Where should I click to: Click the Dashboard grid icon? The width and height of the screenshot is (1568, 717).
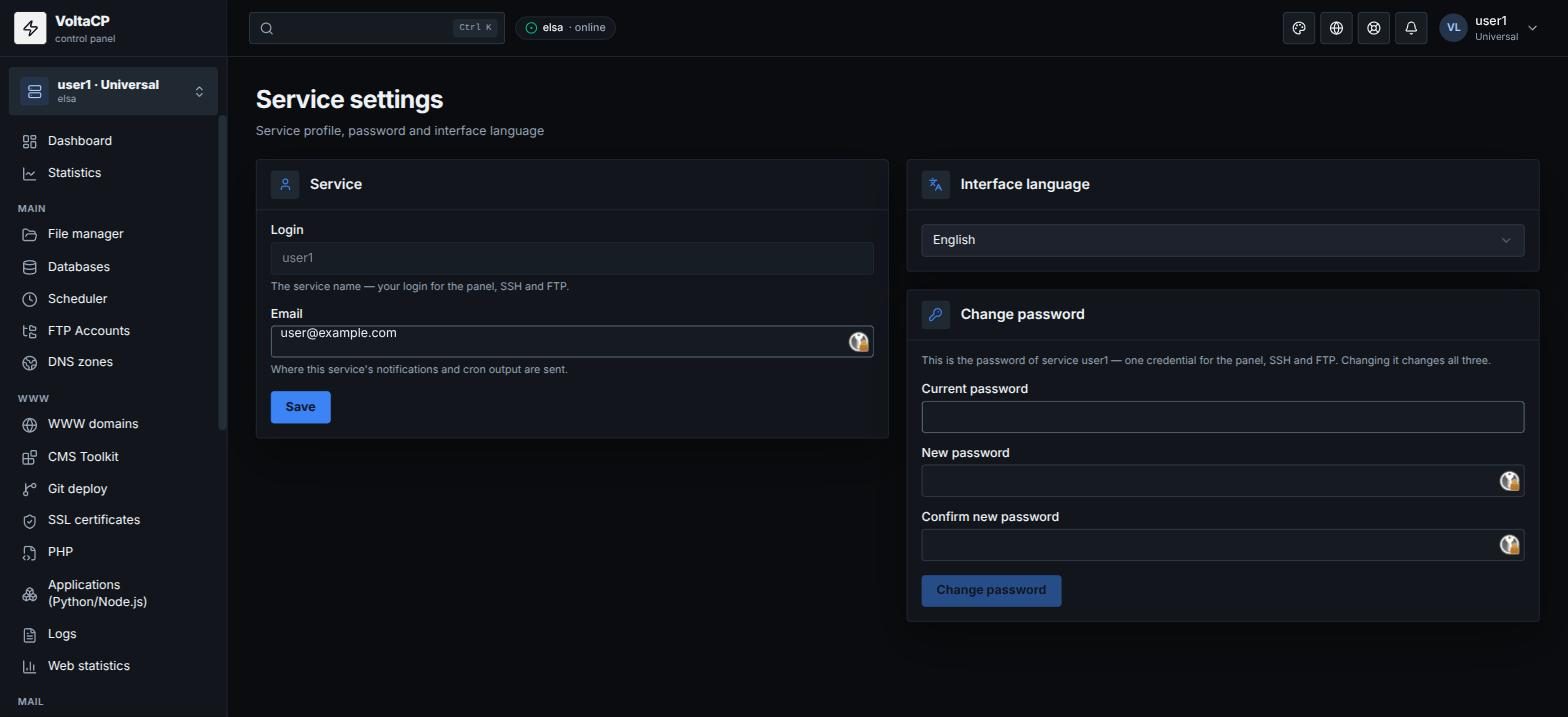[30, 141]
